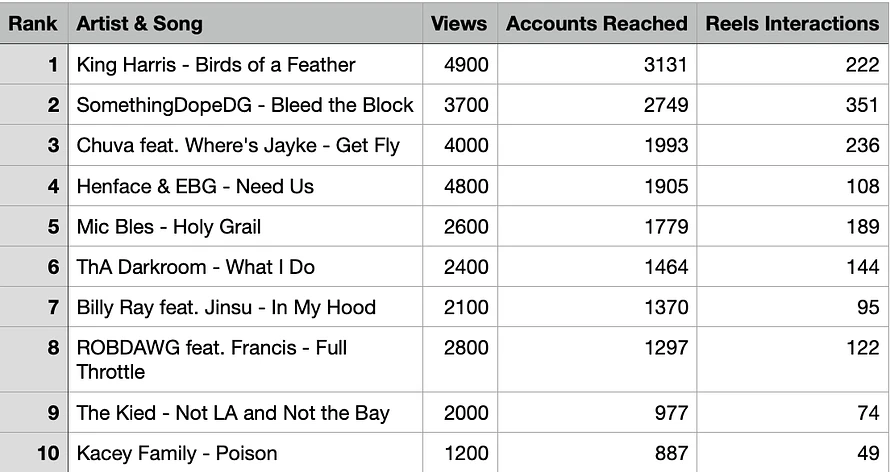Select the Rank column header
Screen dimensions: 890x472
point(33,23)
